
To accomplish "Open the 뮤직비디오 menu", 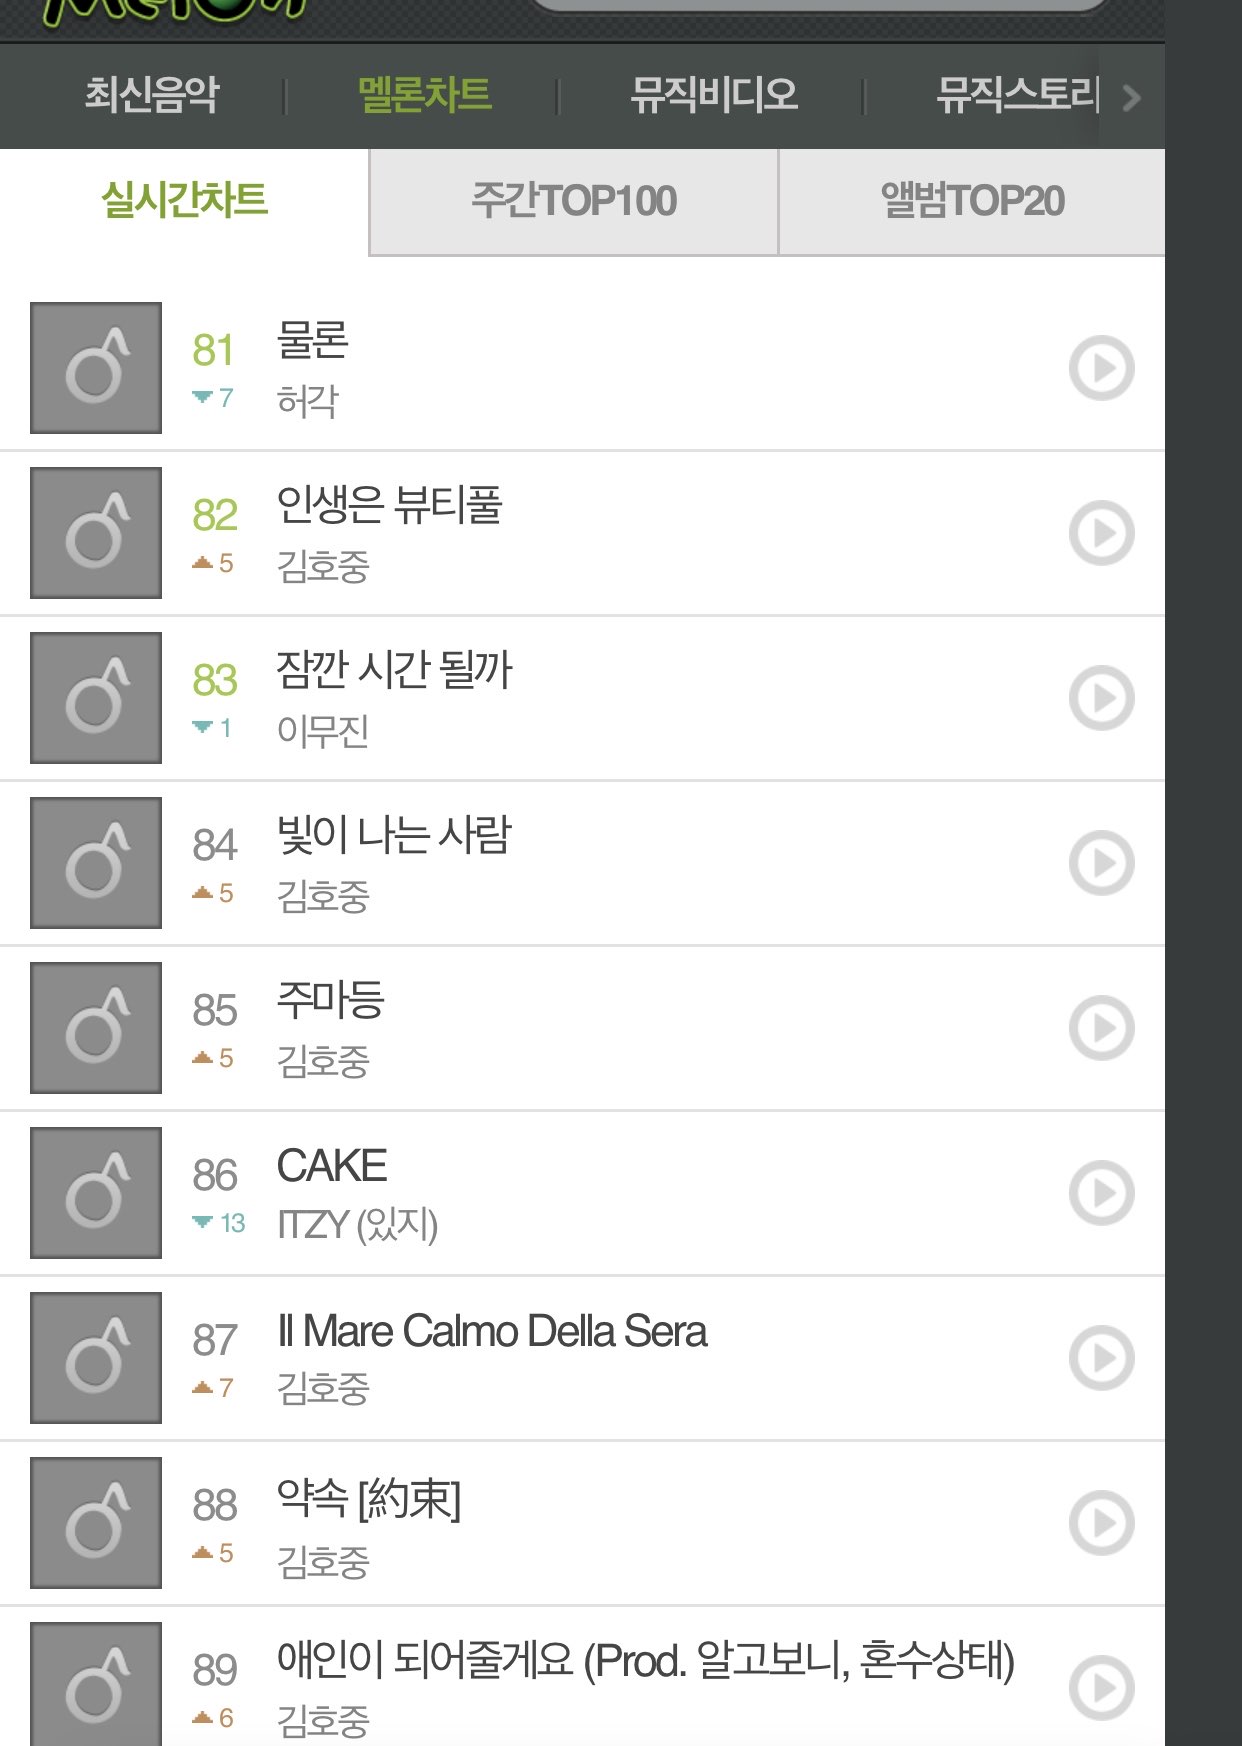I will (x=714, y=95).
